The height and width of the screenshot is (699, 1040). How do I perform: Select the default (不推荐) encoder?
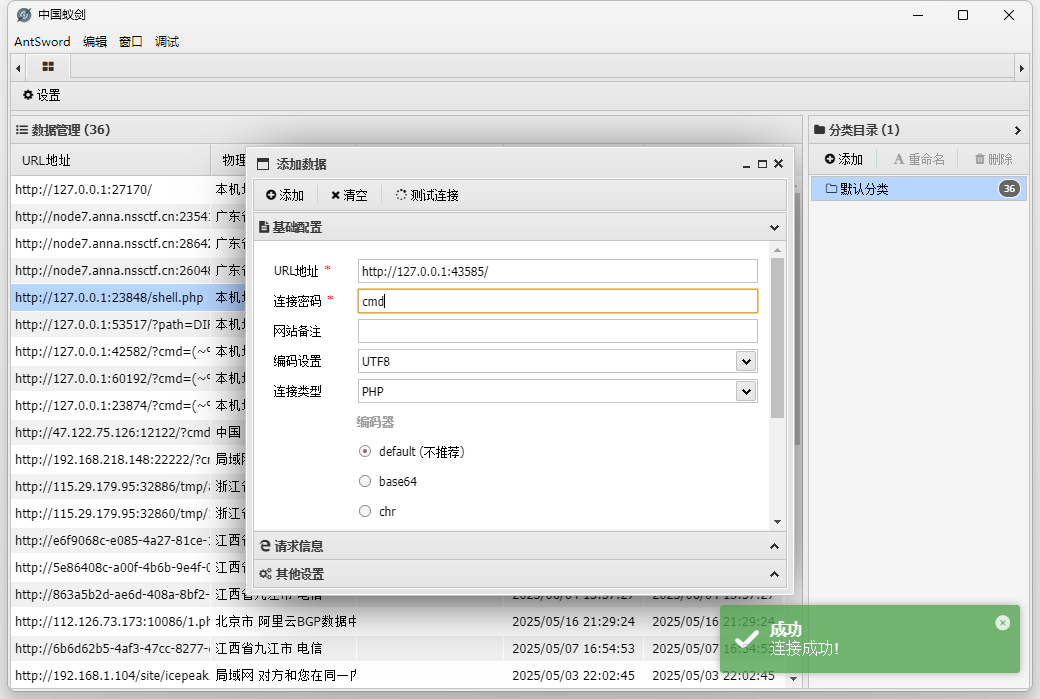(365, 451)
